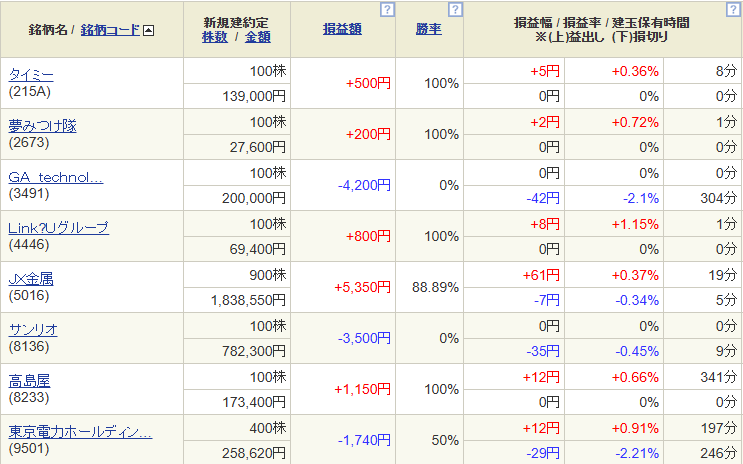Open the help icon above 勝率 column
Viewport: 743px width, 464px height.
[x=456, y=10]
